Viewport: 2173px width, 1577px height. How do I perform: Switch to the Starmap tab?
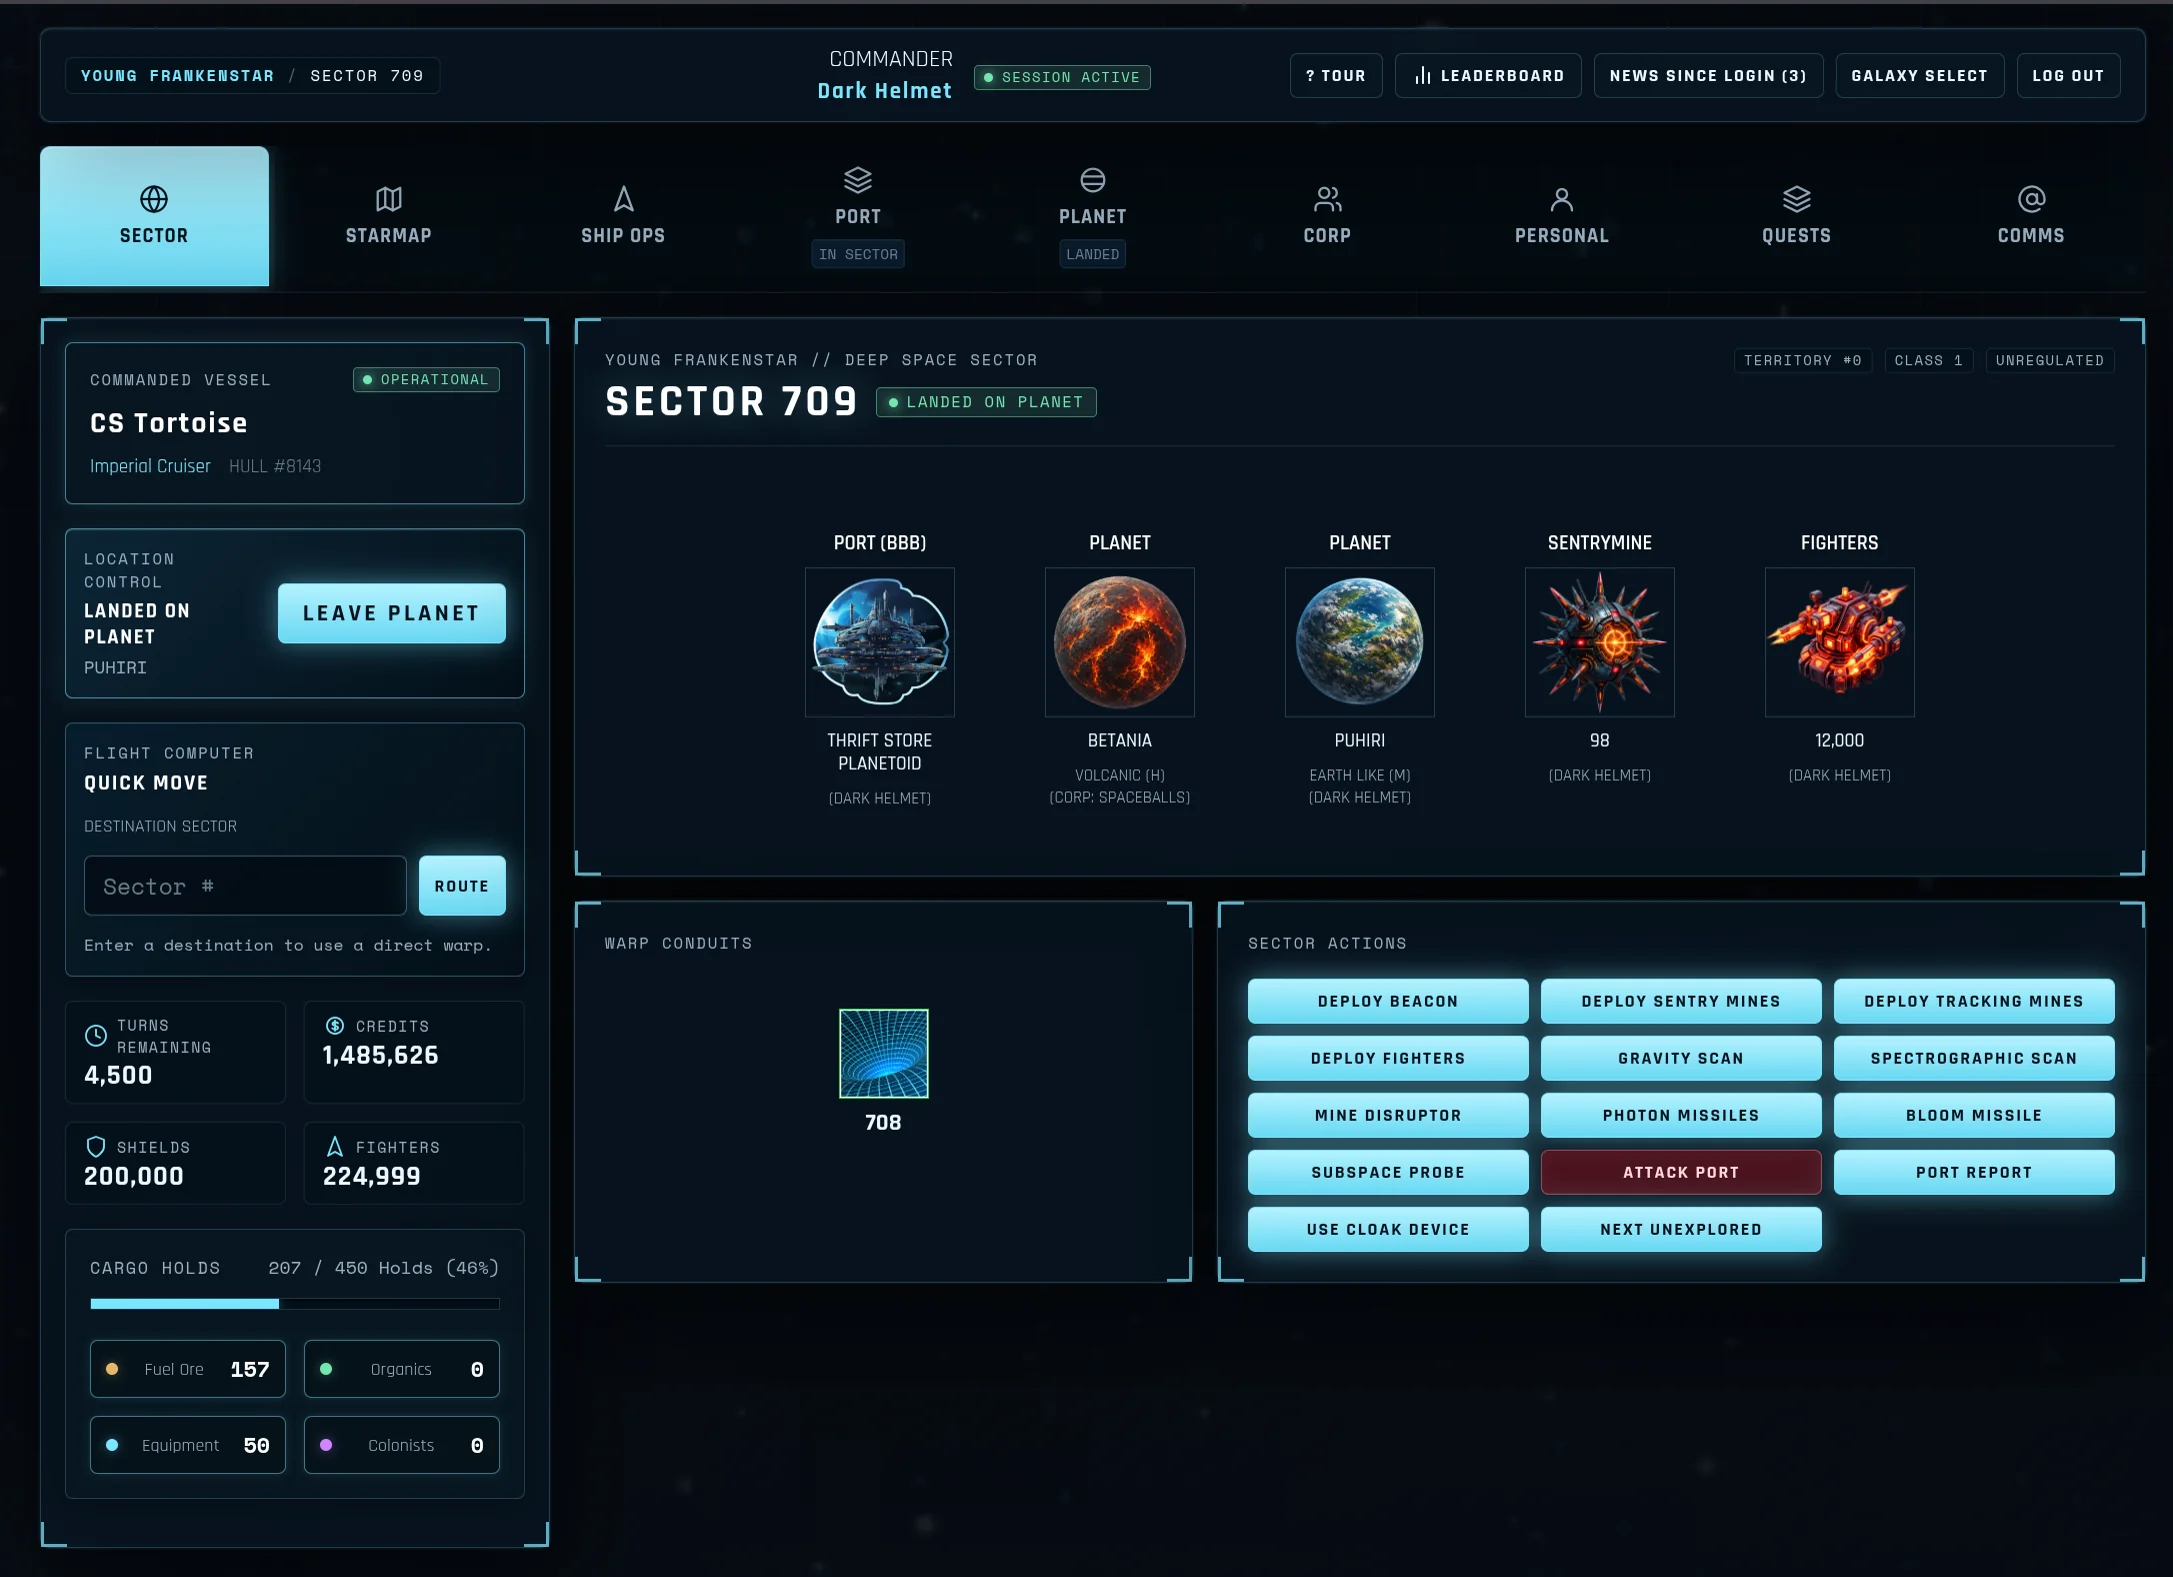click(x=389, y=216)
